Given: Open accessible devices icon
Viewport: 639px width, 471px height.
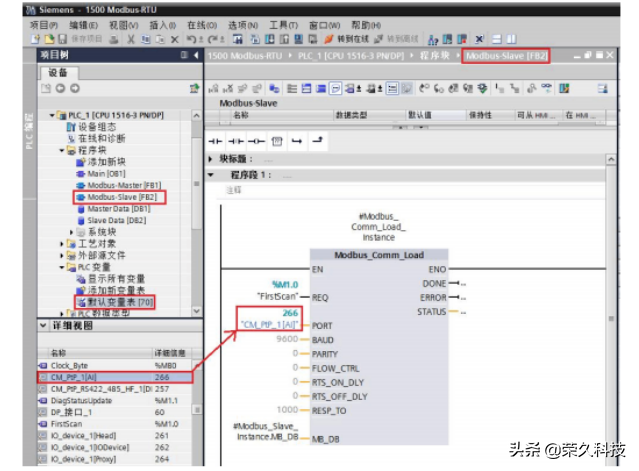Looking at the screenshot, I should (433, 40).
